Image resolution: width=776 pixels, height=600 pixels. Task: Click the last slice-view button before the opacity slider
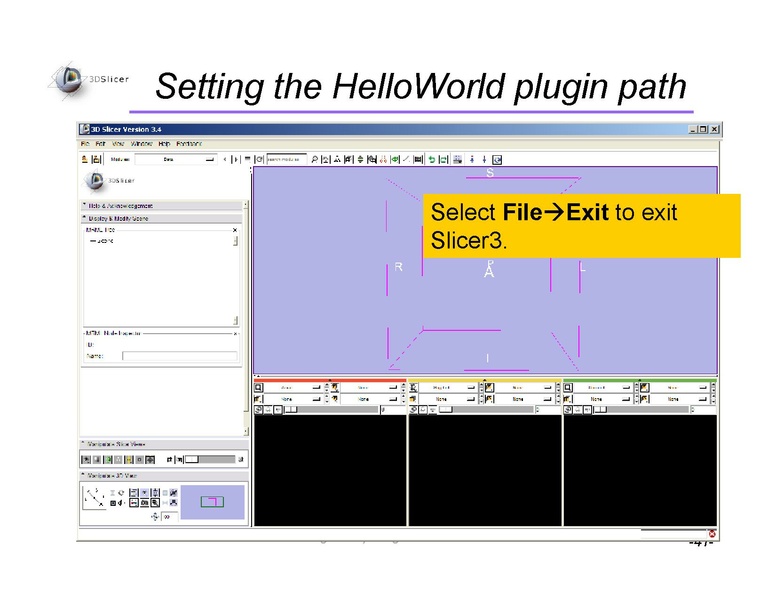pyautogui.click(x=150, y=460)
